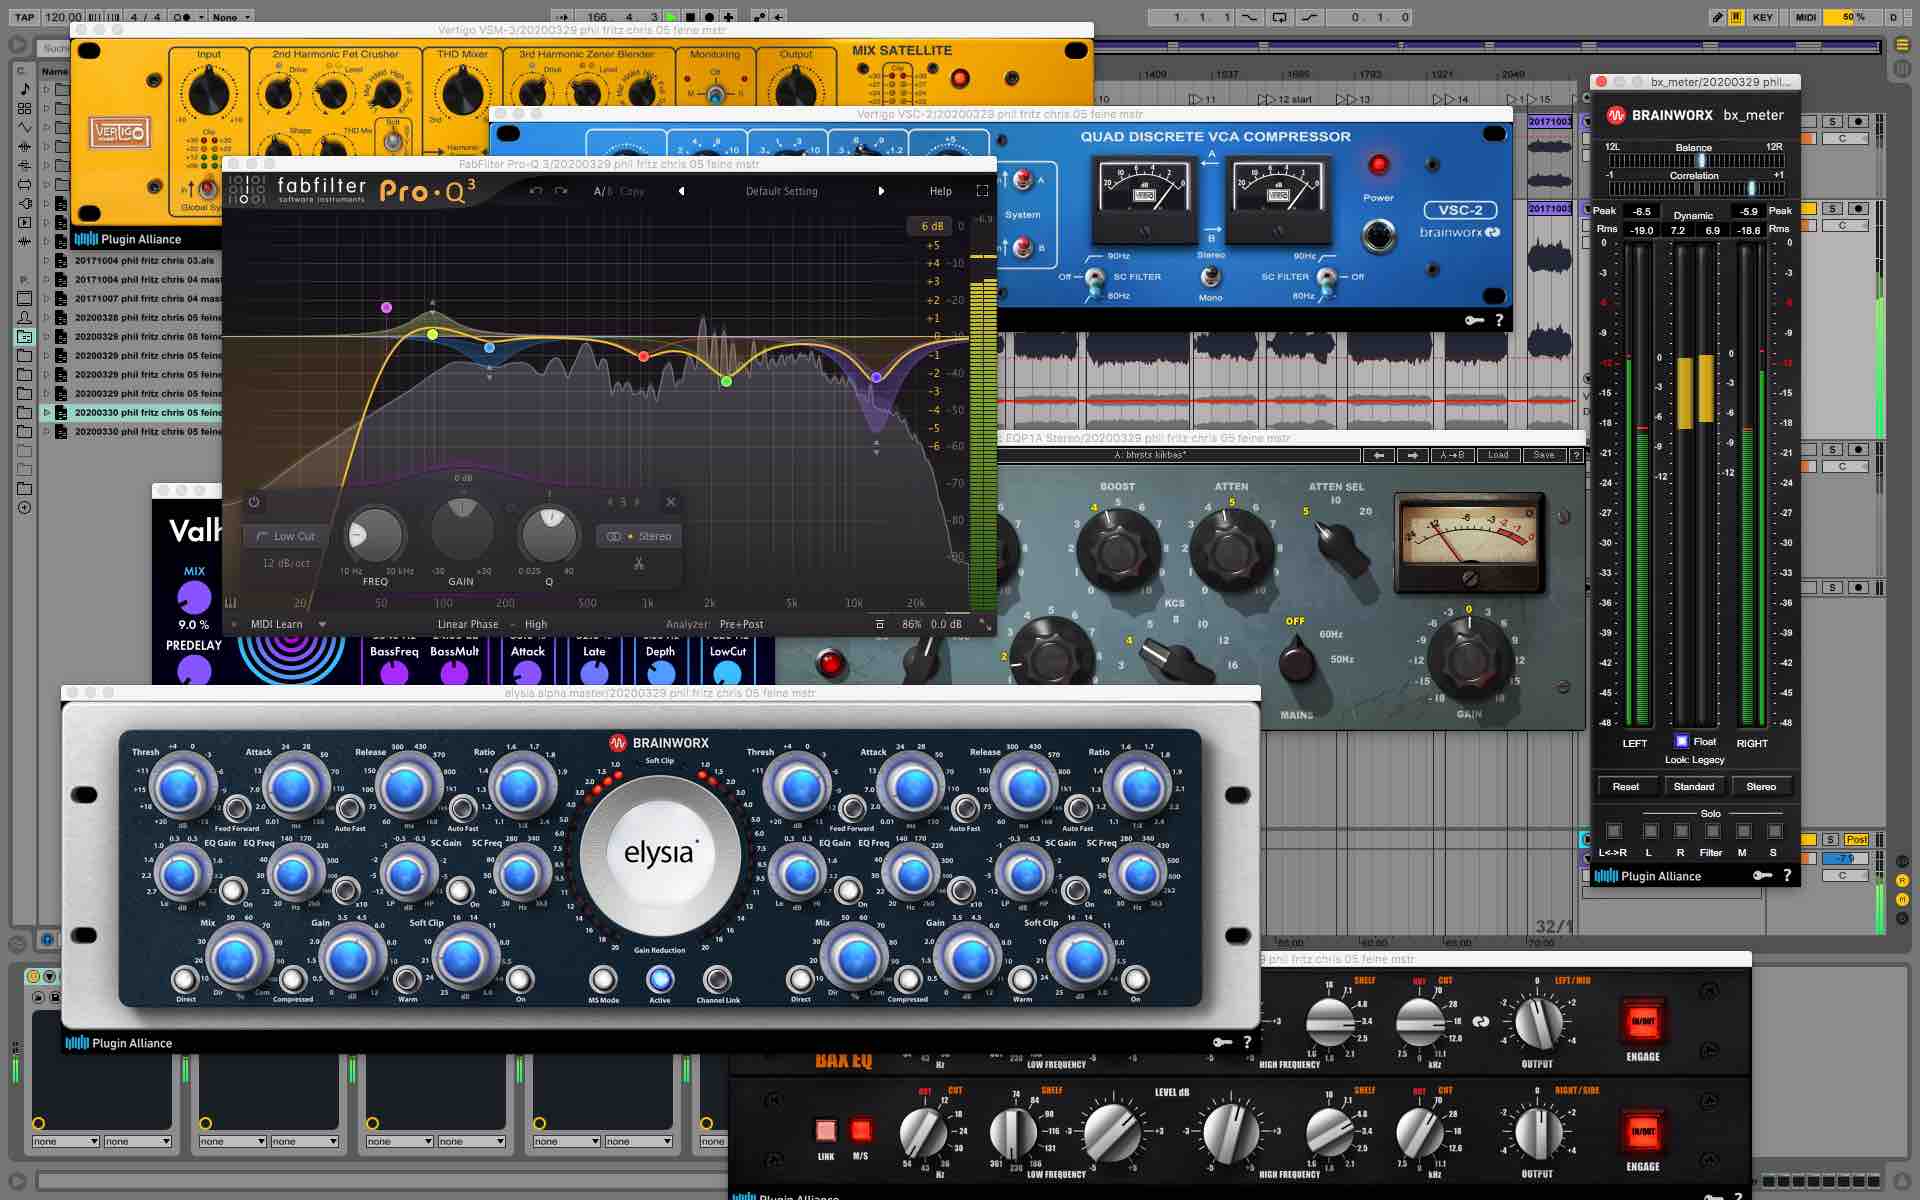Image resolution: width=1920 pixels, height=1200 pixels.
Task: Toggle the elysia Active button
Action: (x=659, y=979)
